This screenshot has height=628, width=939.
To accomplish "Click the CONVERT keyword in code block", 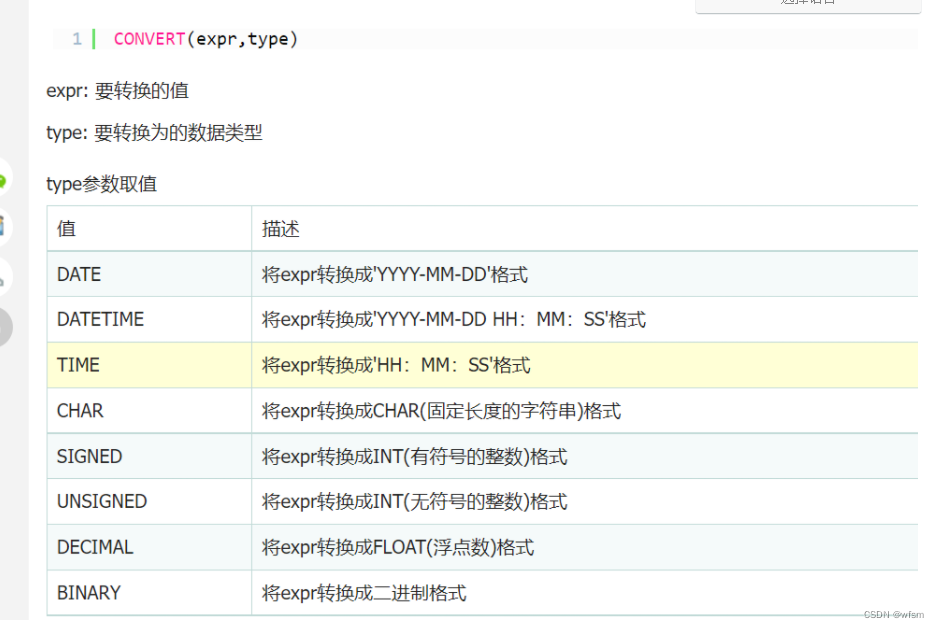I will [x=150, y=39].
